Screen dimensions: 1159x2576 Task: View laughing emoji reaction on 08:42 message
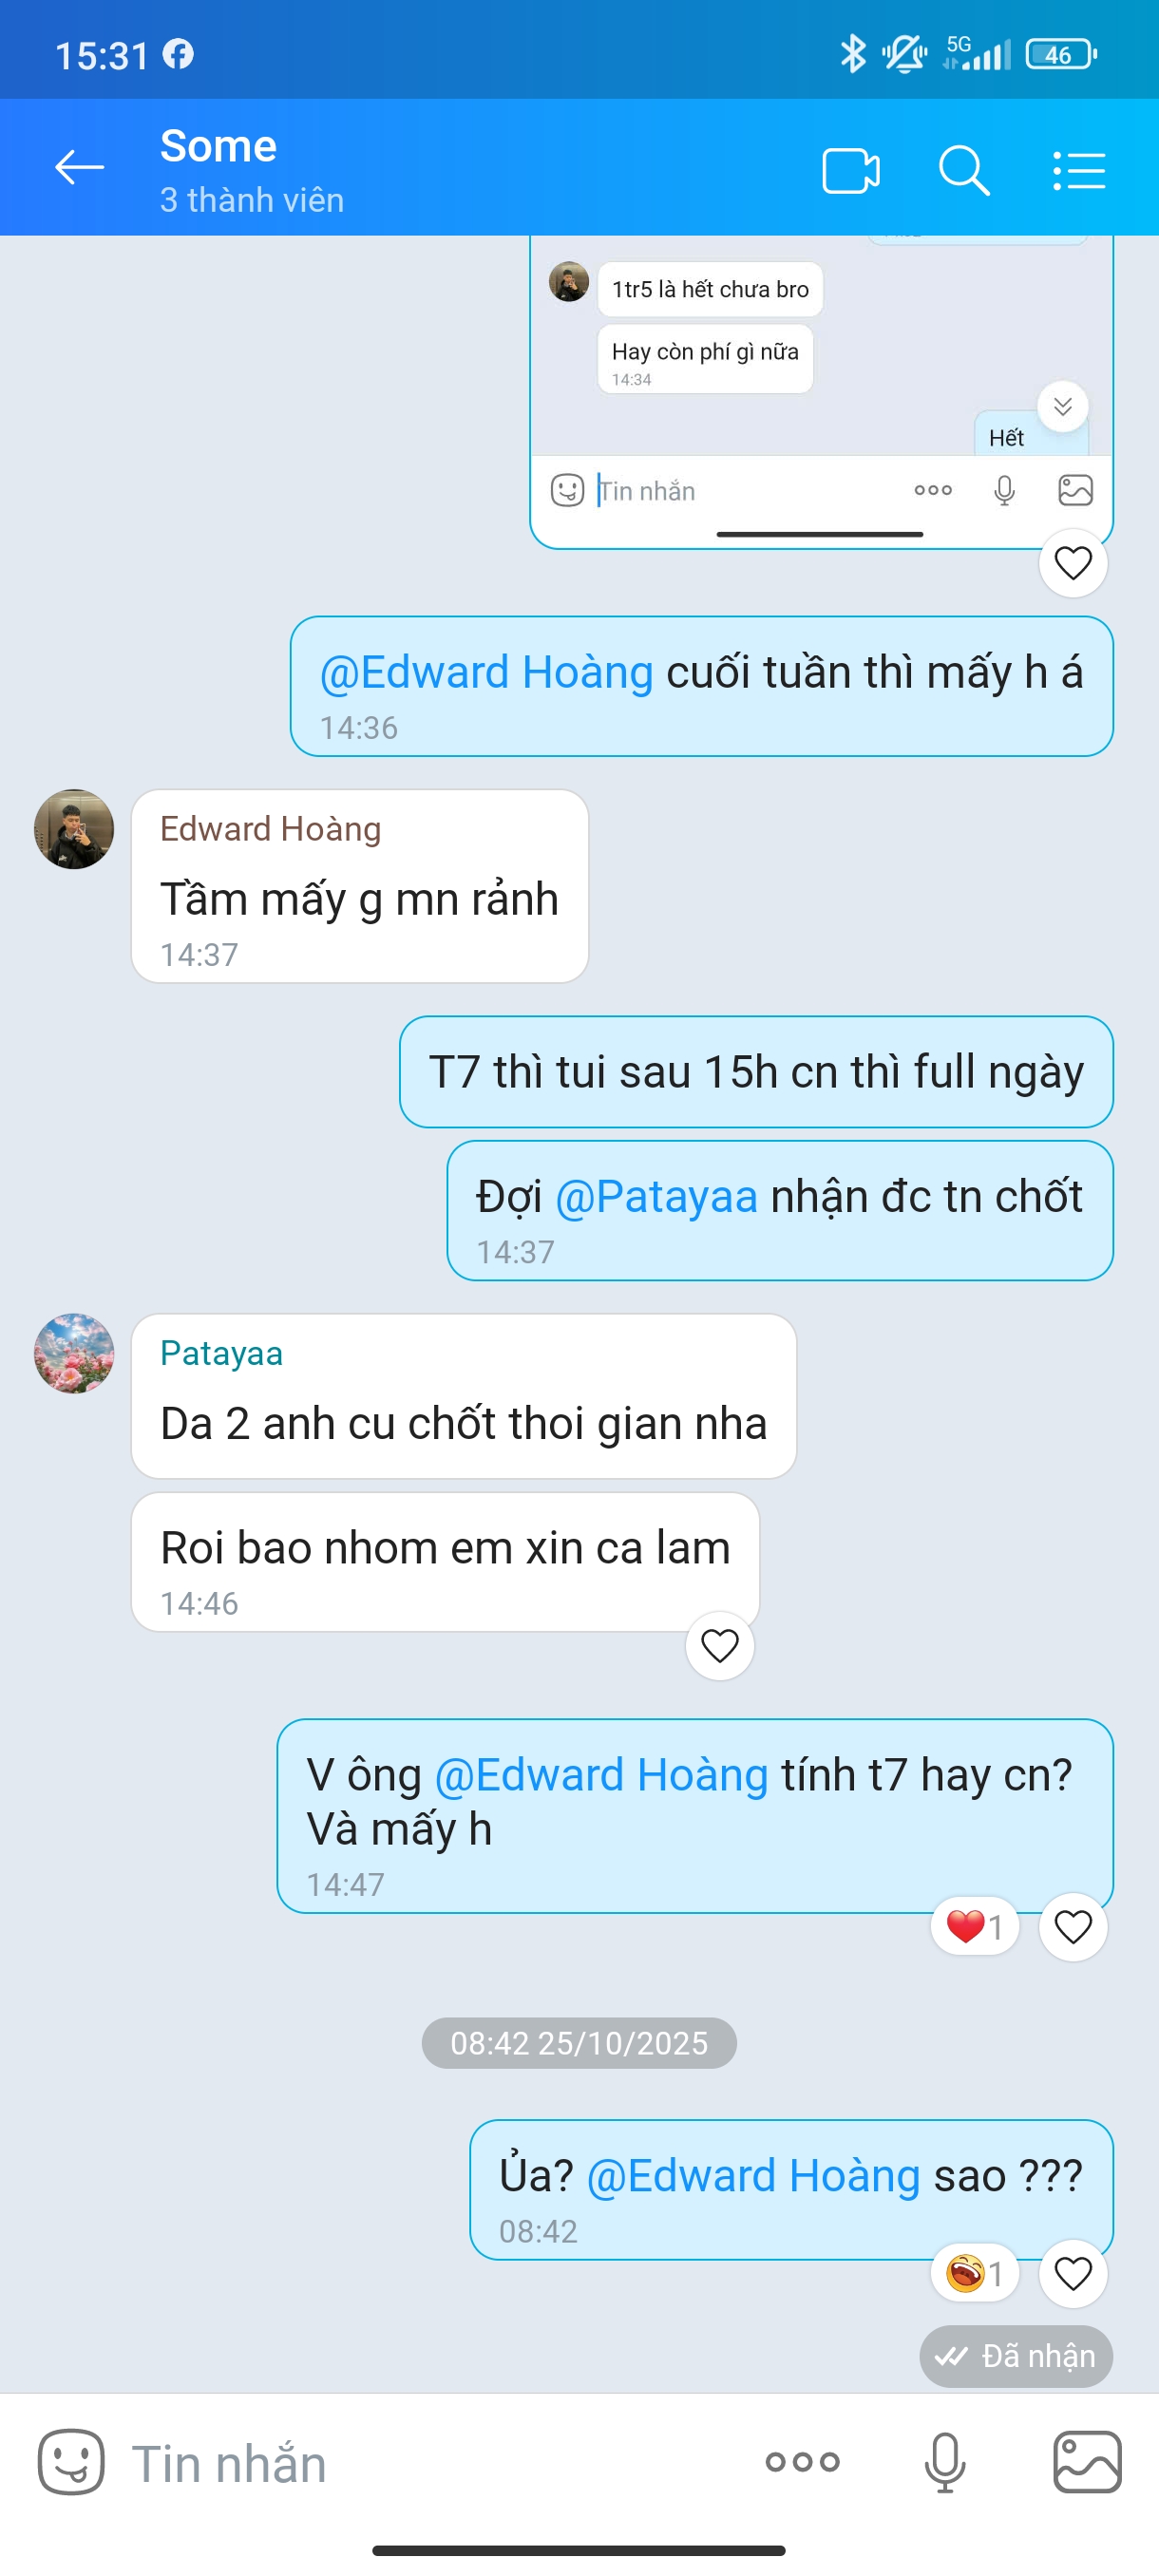974,2273
